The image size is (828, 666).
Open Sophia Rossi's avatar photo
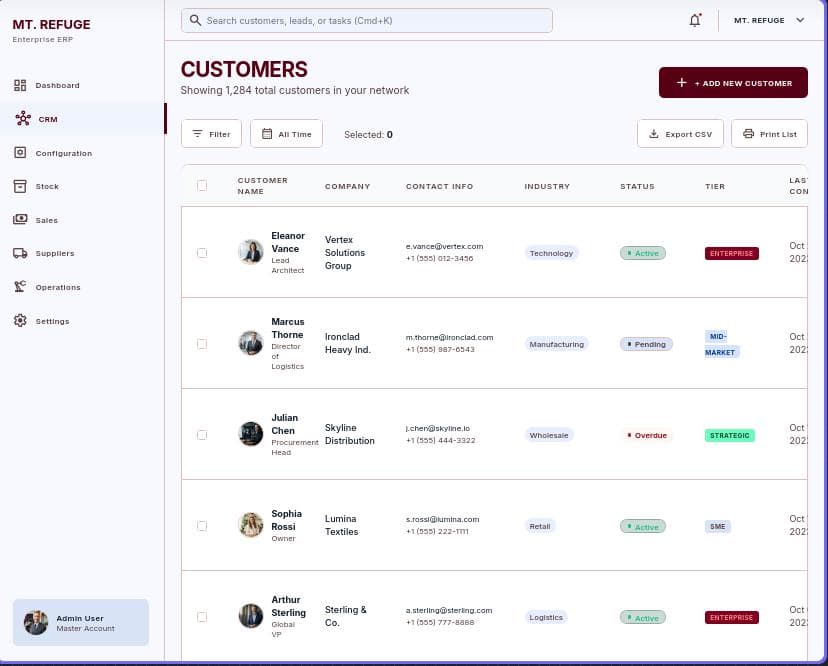pyautogui.click(x=251, y=524)
